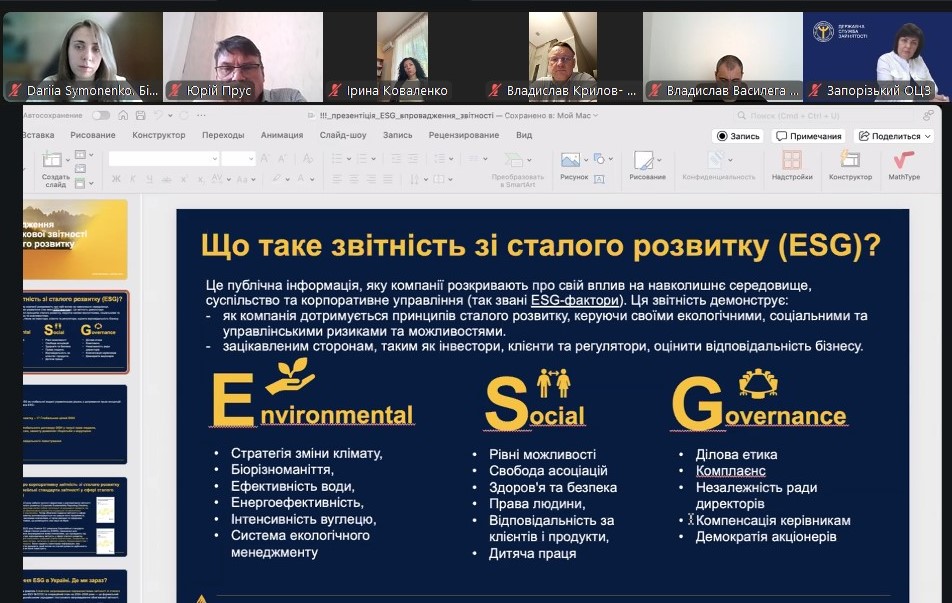
Task: Open the MathType add-in
Action: click(x=903, y=165)
